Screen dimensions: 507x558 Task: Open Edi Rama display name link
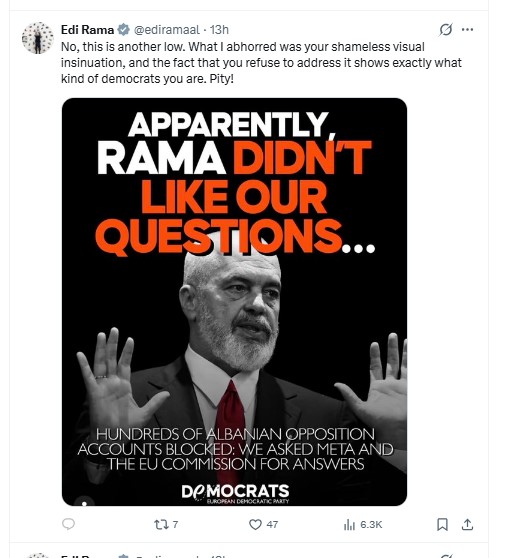88,30
